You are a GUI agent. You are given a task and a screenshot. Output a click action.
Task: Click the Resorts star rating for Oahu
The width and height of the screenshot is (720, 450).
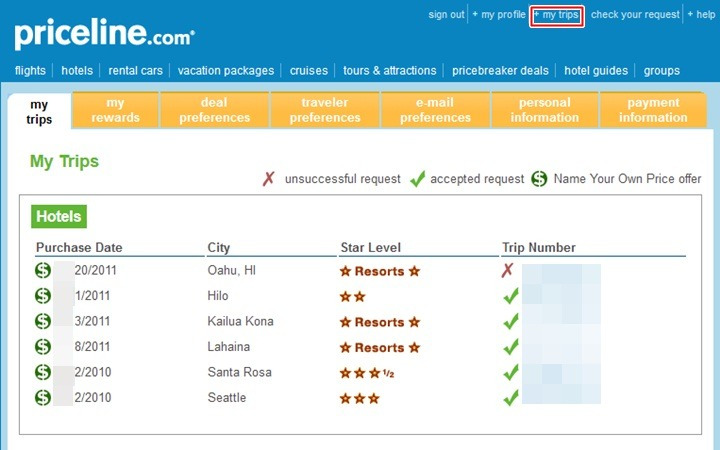tap(380, 271)
